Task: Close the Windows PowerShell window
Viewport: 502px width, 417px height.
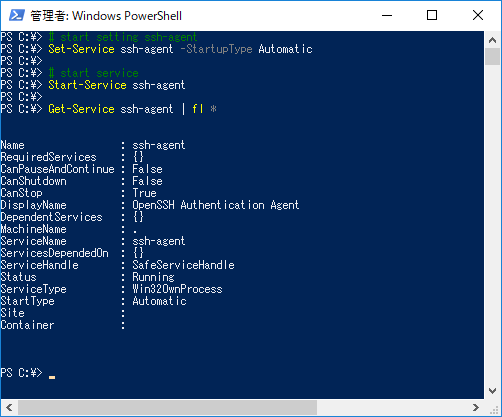Action: click(x=478, y=15)
